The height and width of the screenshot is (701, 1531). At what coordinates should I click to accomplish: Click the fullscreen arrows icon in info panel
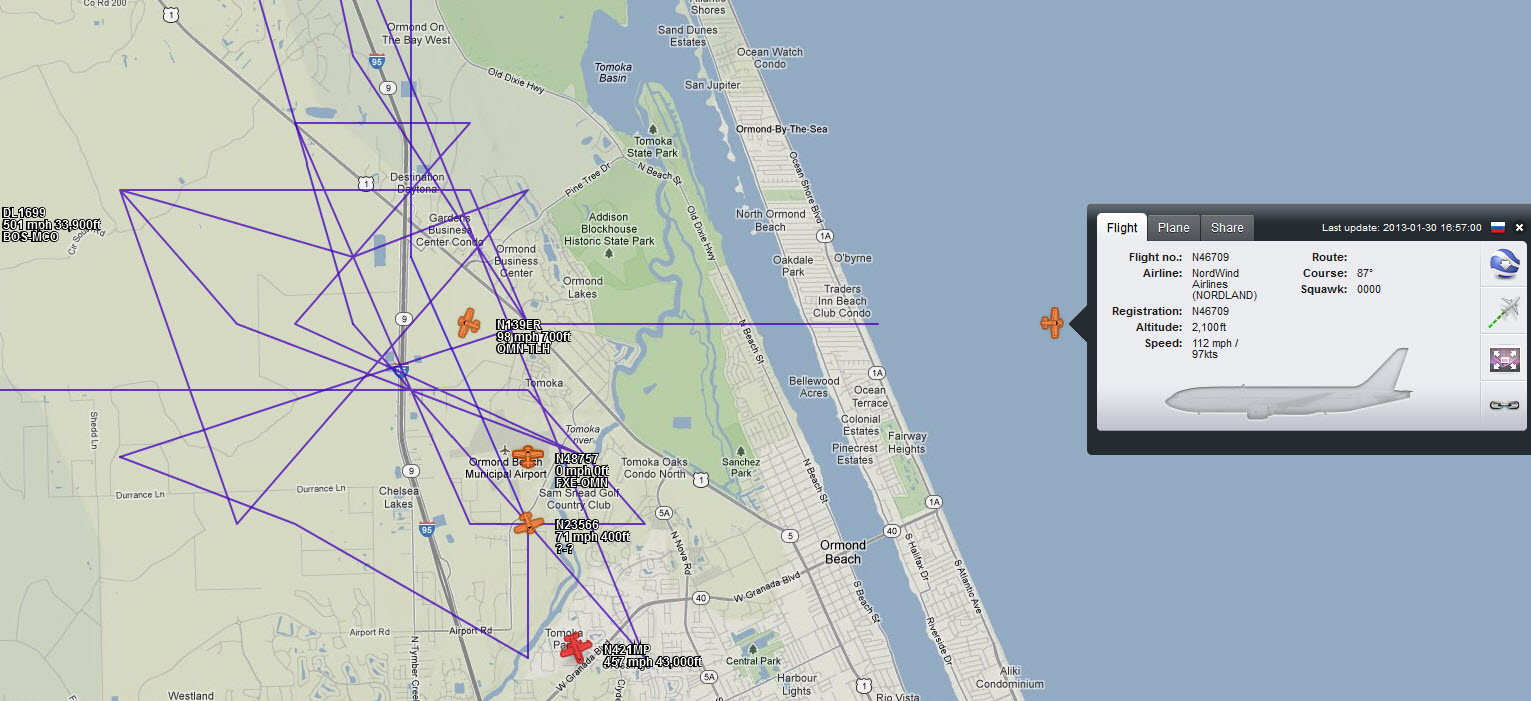(1503, 359)
